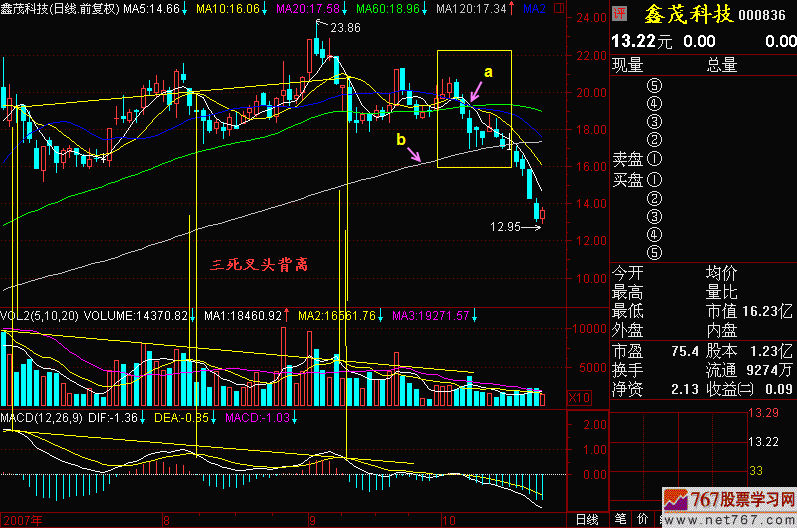This screenshot has width=797, height=528.
Task: Switch to the 日线 tab
Action: pos(587,519)
